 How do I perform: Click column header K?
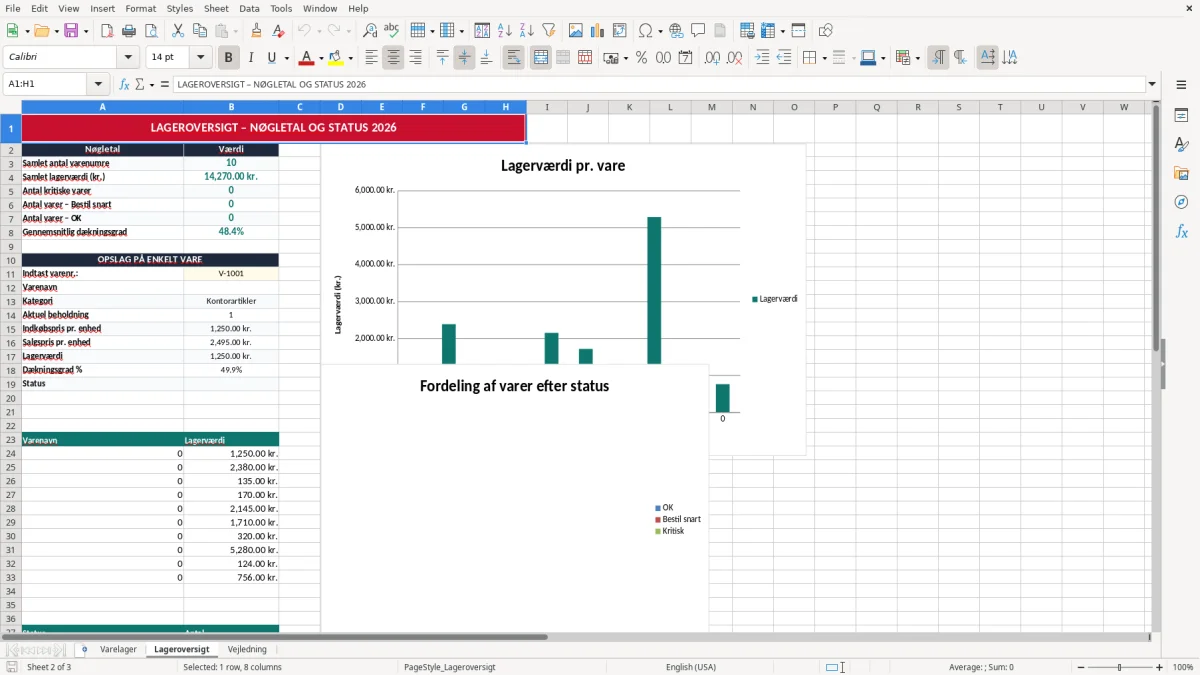629,107
